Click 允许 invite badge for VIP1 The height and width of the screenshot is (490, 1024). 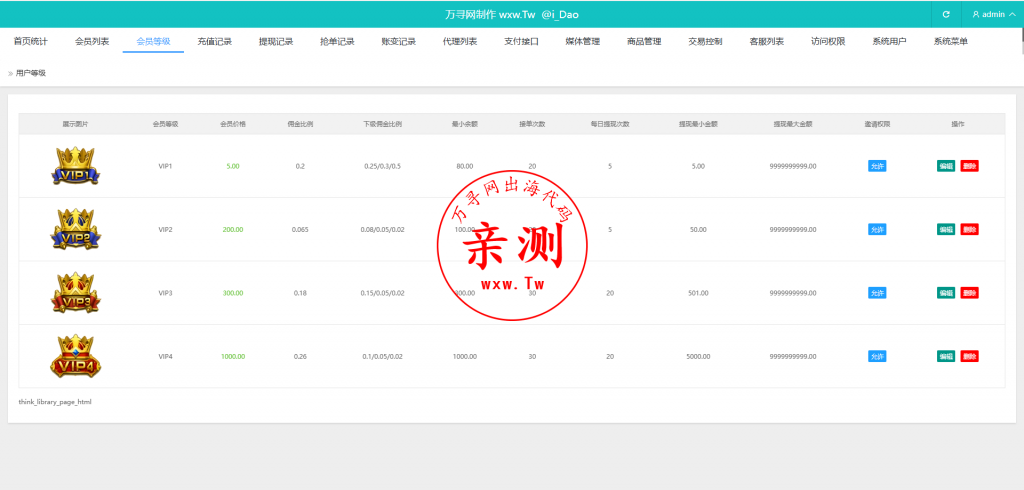pyautogui.click(x=877, y=166)
